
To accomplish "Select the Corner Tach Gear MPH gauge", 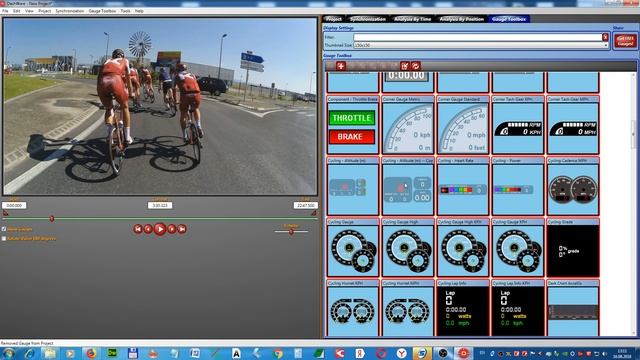I will pyautogui.click(x=573, y=125).
